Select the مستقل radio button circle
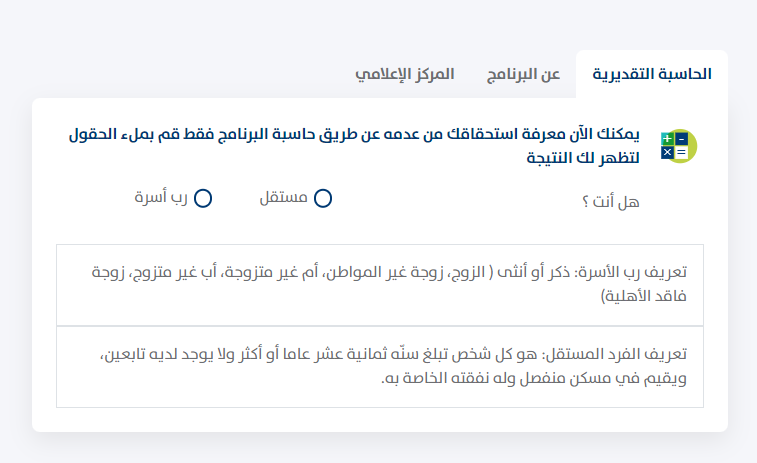The height and width of the screenshot is (463, 757). point(322,198)
